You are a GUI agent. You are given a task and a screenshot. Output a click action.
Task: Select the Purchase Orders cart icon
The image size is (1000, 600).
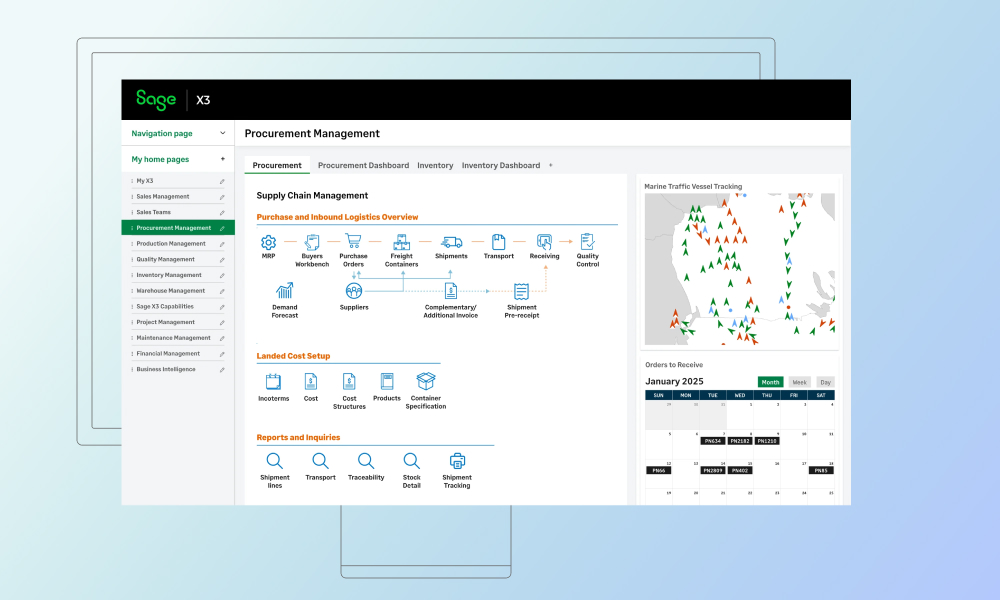click(x=353, y=242)
